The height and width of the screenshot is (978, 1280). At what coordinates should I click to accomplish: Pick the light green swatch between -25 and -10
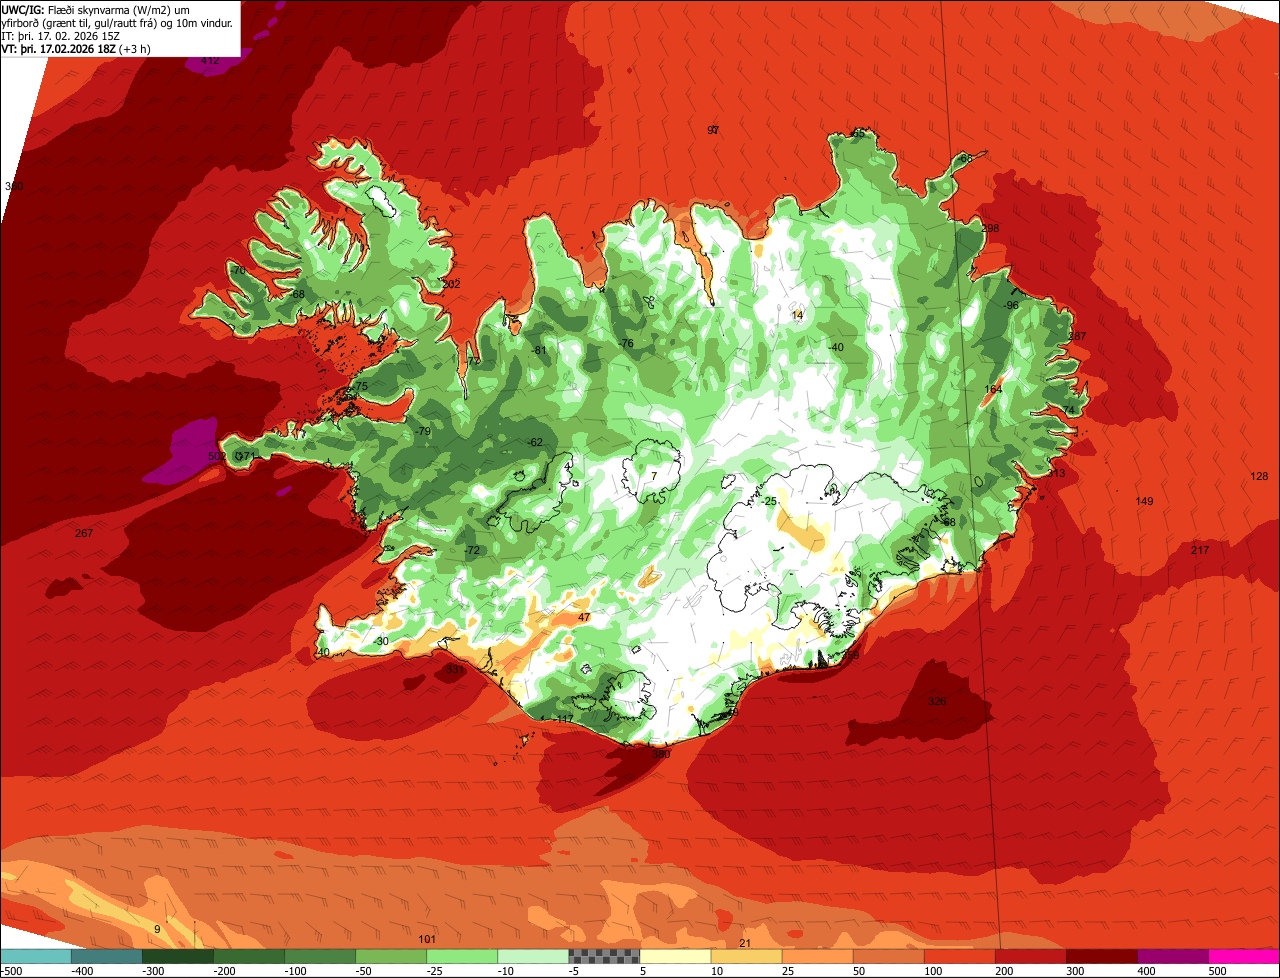tap(462, 956)
